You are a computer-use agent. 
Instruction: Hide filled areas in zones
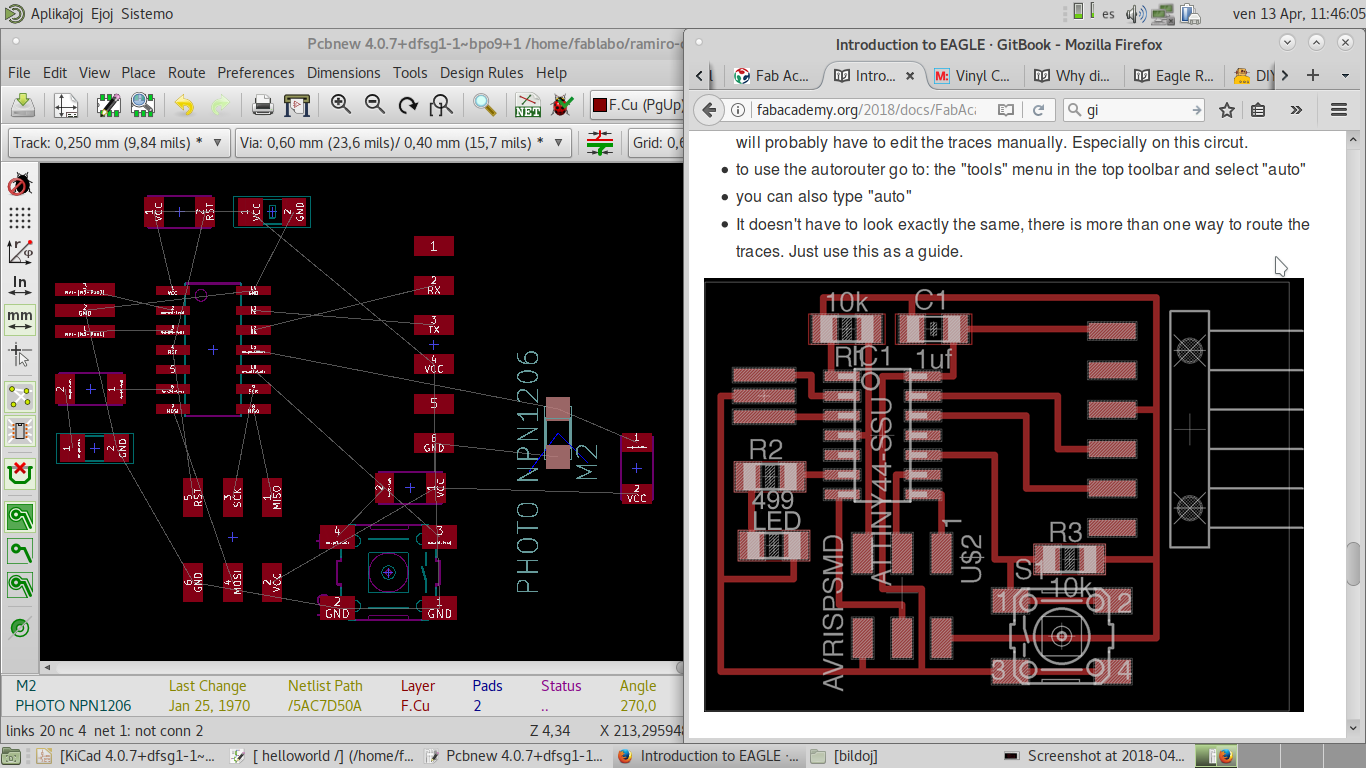[19, 550]
